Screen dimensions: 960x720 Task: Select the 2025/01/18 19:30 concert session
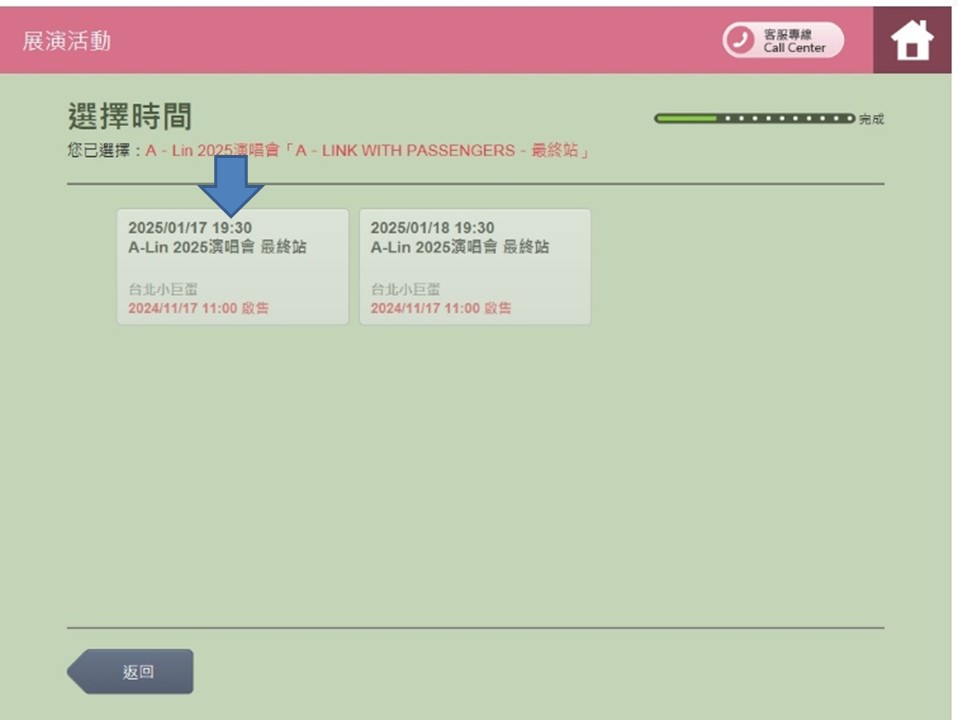(475, 267)
